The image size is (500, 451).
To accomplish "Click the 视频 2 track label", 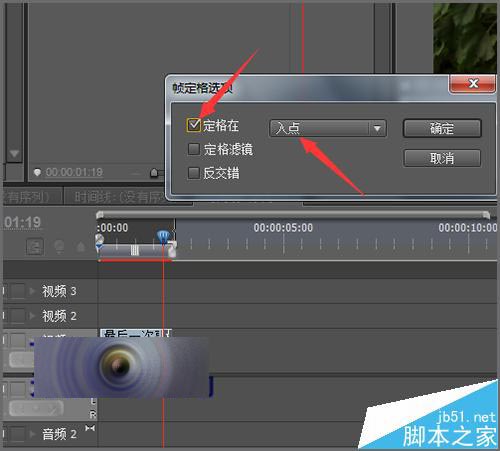I will 59,316.
